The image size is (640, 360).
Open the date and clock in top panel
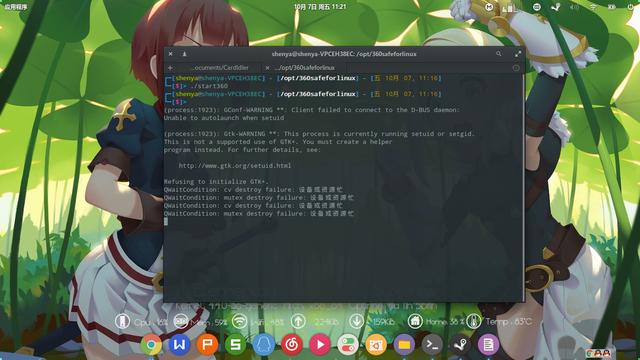[320, 7]
